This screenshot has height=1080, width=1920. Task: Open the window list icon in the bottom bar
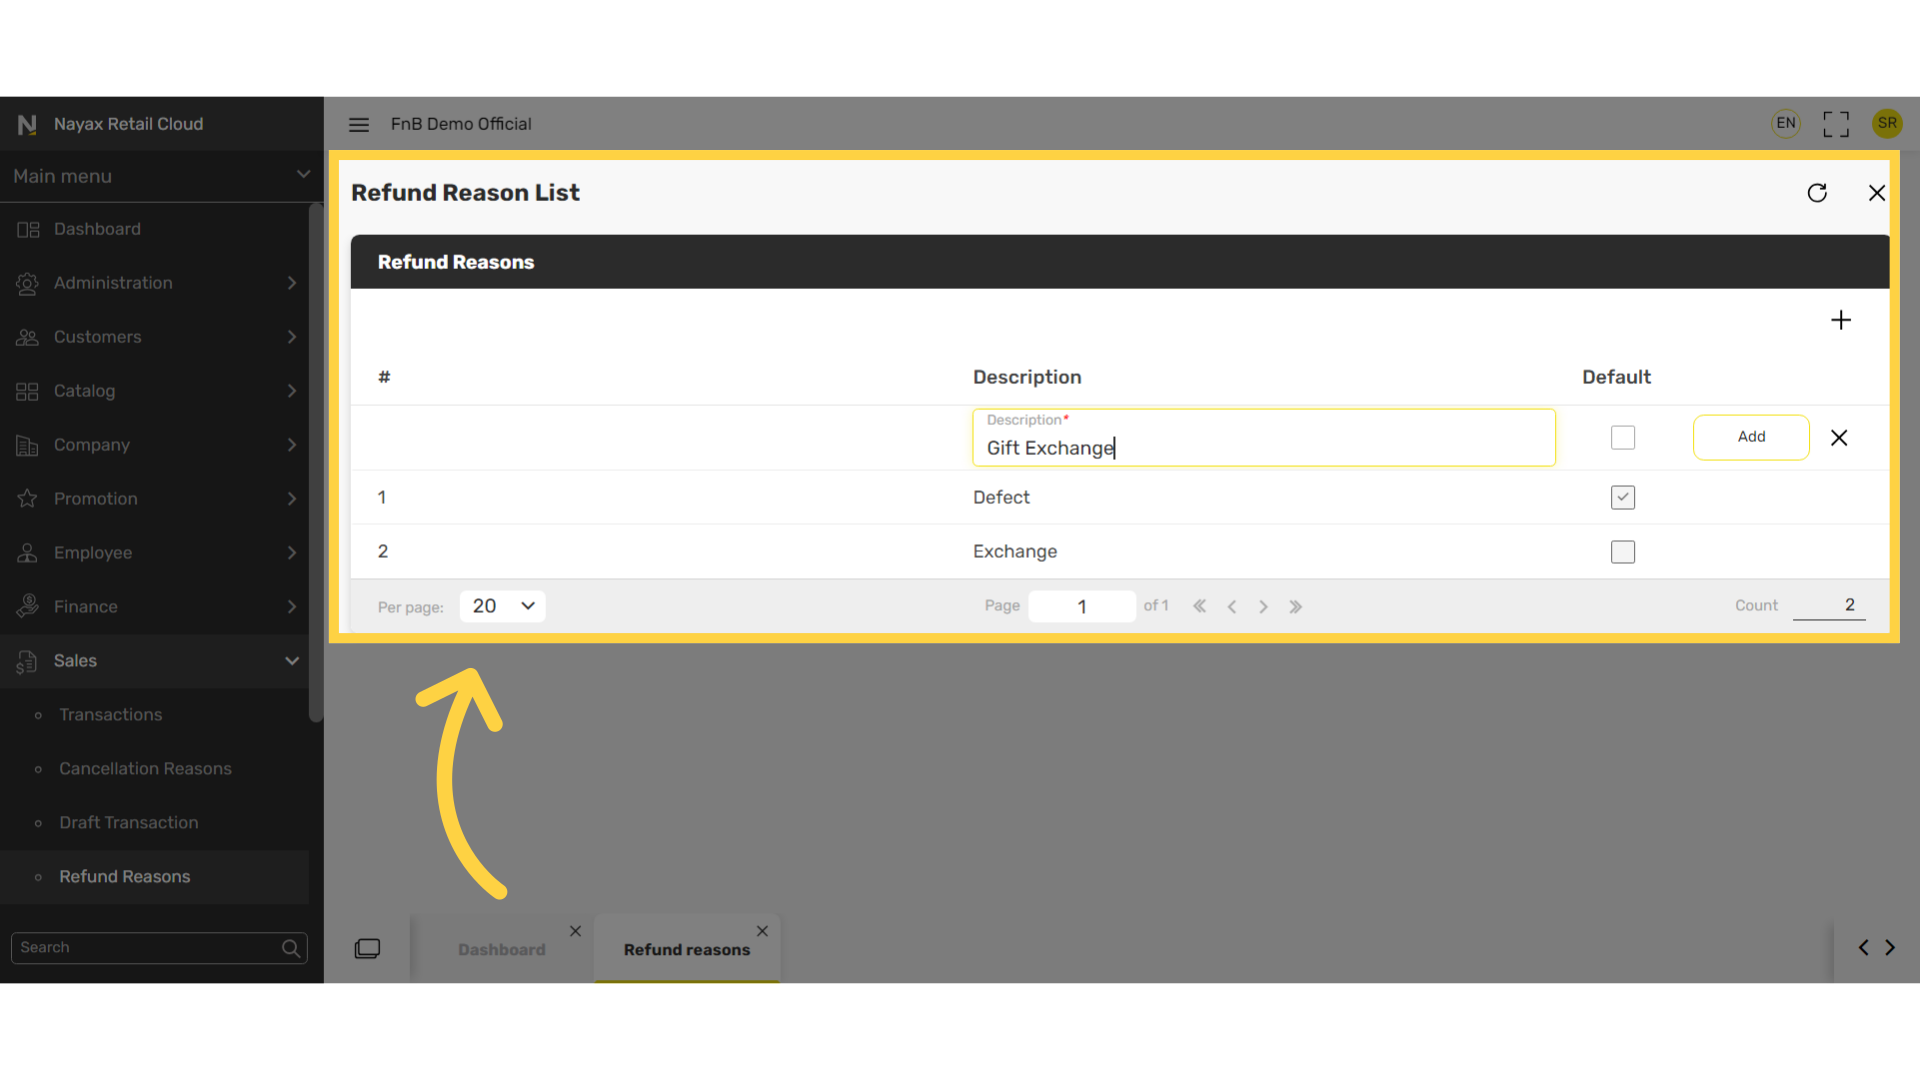(x=367, y=948)
